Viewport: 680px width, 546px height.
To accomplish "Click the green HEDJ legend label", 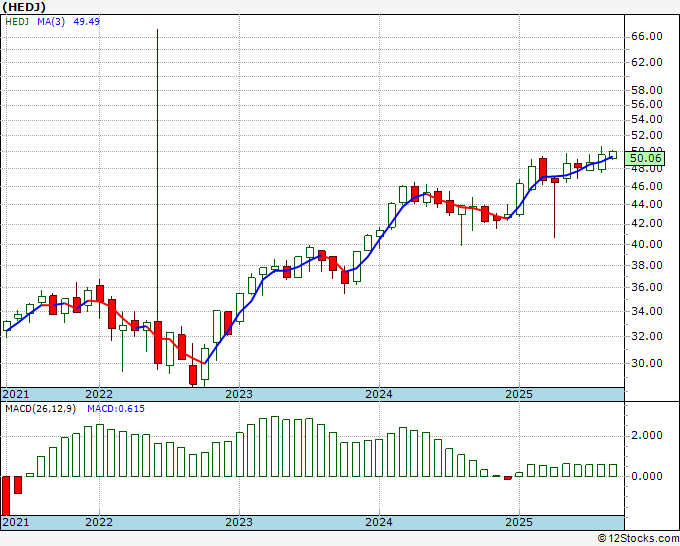I will coord(17,21).
